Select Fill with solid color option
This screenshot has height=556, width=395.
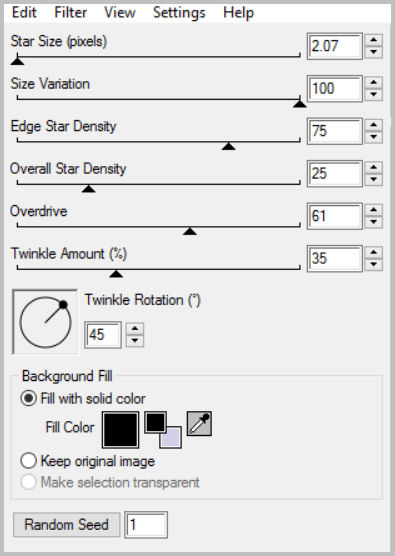click(x=83, y=399)
